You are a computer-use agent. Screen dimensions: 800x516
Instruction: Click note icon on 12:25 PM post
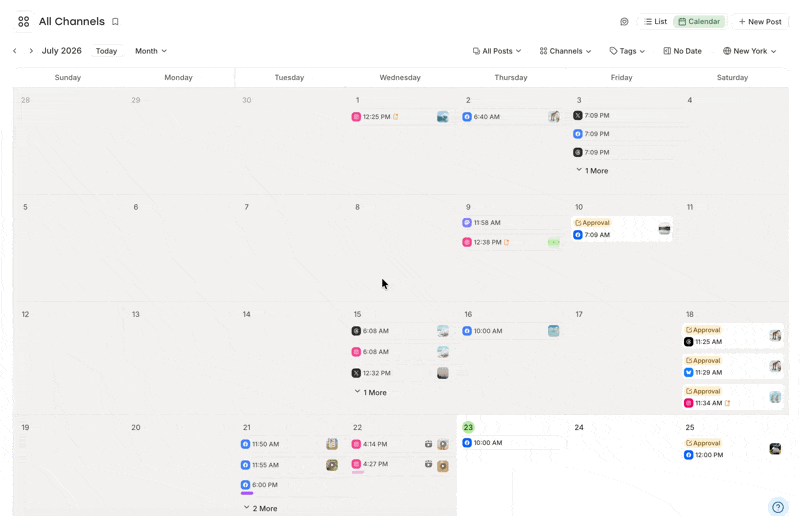(x=395, y=117)
